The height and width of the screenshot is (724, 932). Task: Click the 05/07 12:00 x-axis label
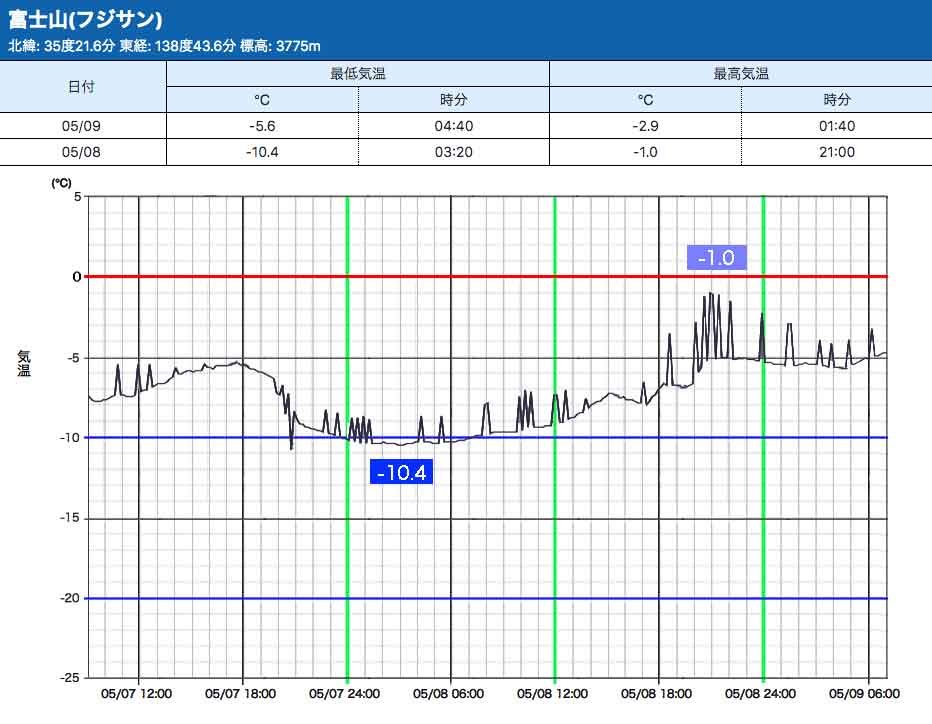click(136, 694)
